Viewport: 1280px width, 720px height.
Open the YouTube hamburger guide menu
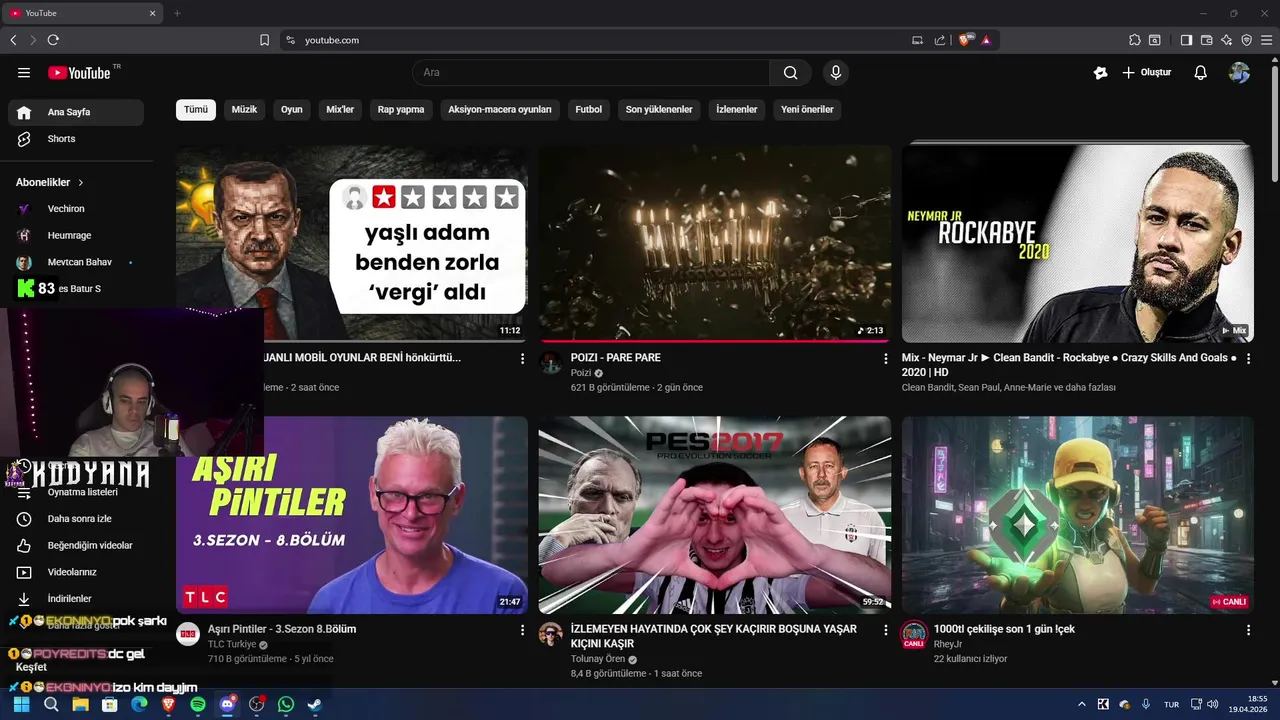coord(24,73)
